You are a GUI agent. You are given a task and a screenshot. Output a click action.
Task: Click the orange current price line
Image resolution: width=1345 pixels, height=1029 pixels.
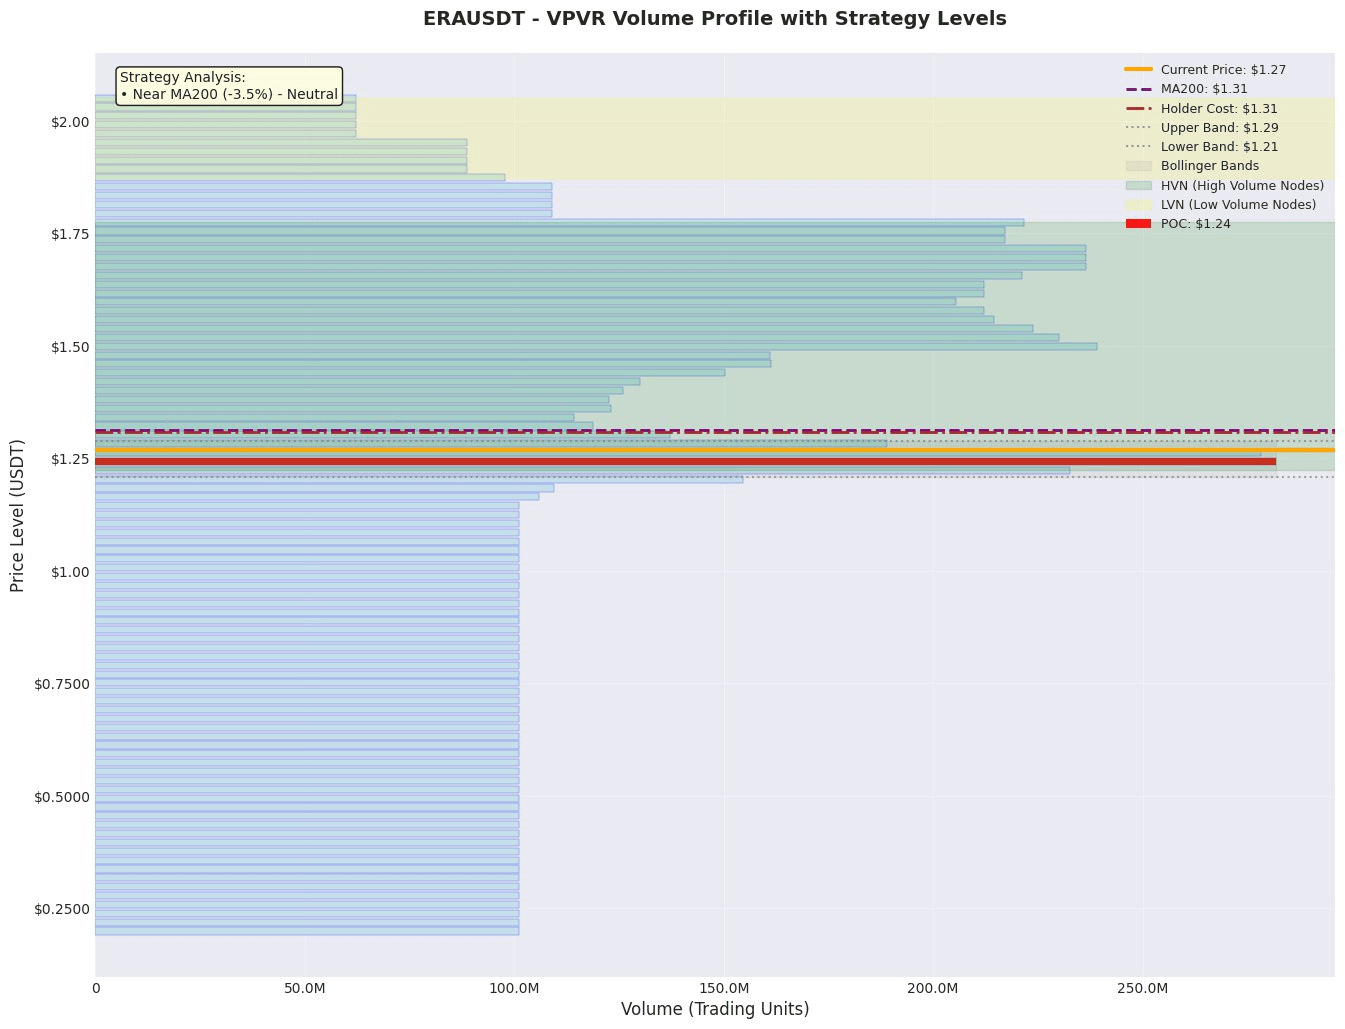[x=715, y=450]
